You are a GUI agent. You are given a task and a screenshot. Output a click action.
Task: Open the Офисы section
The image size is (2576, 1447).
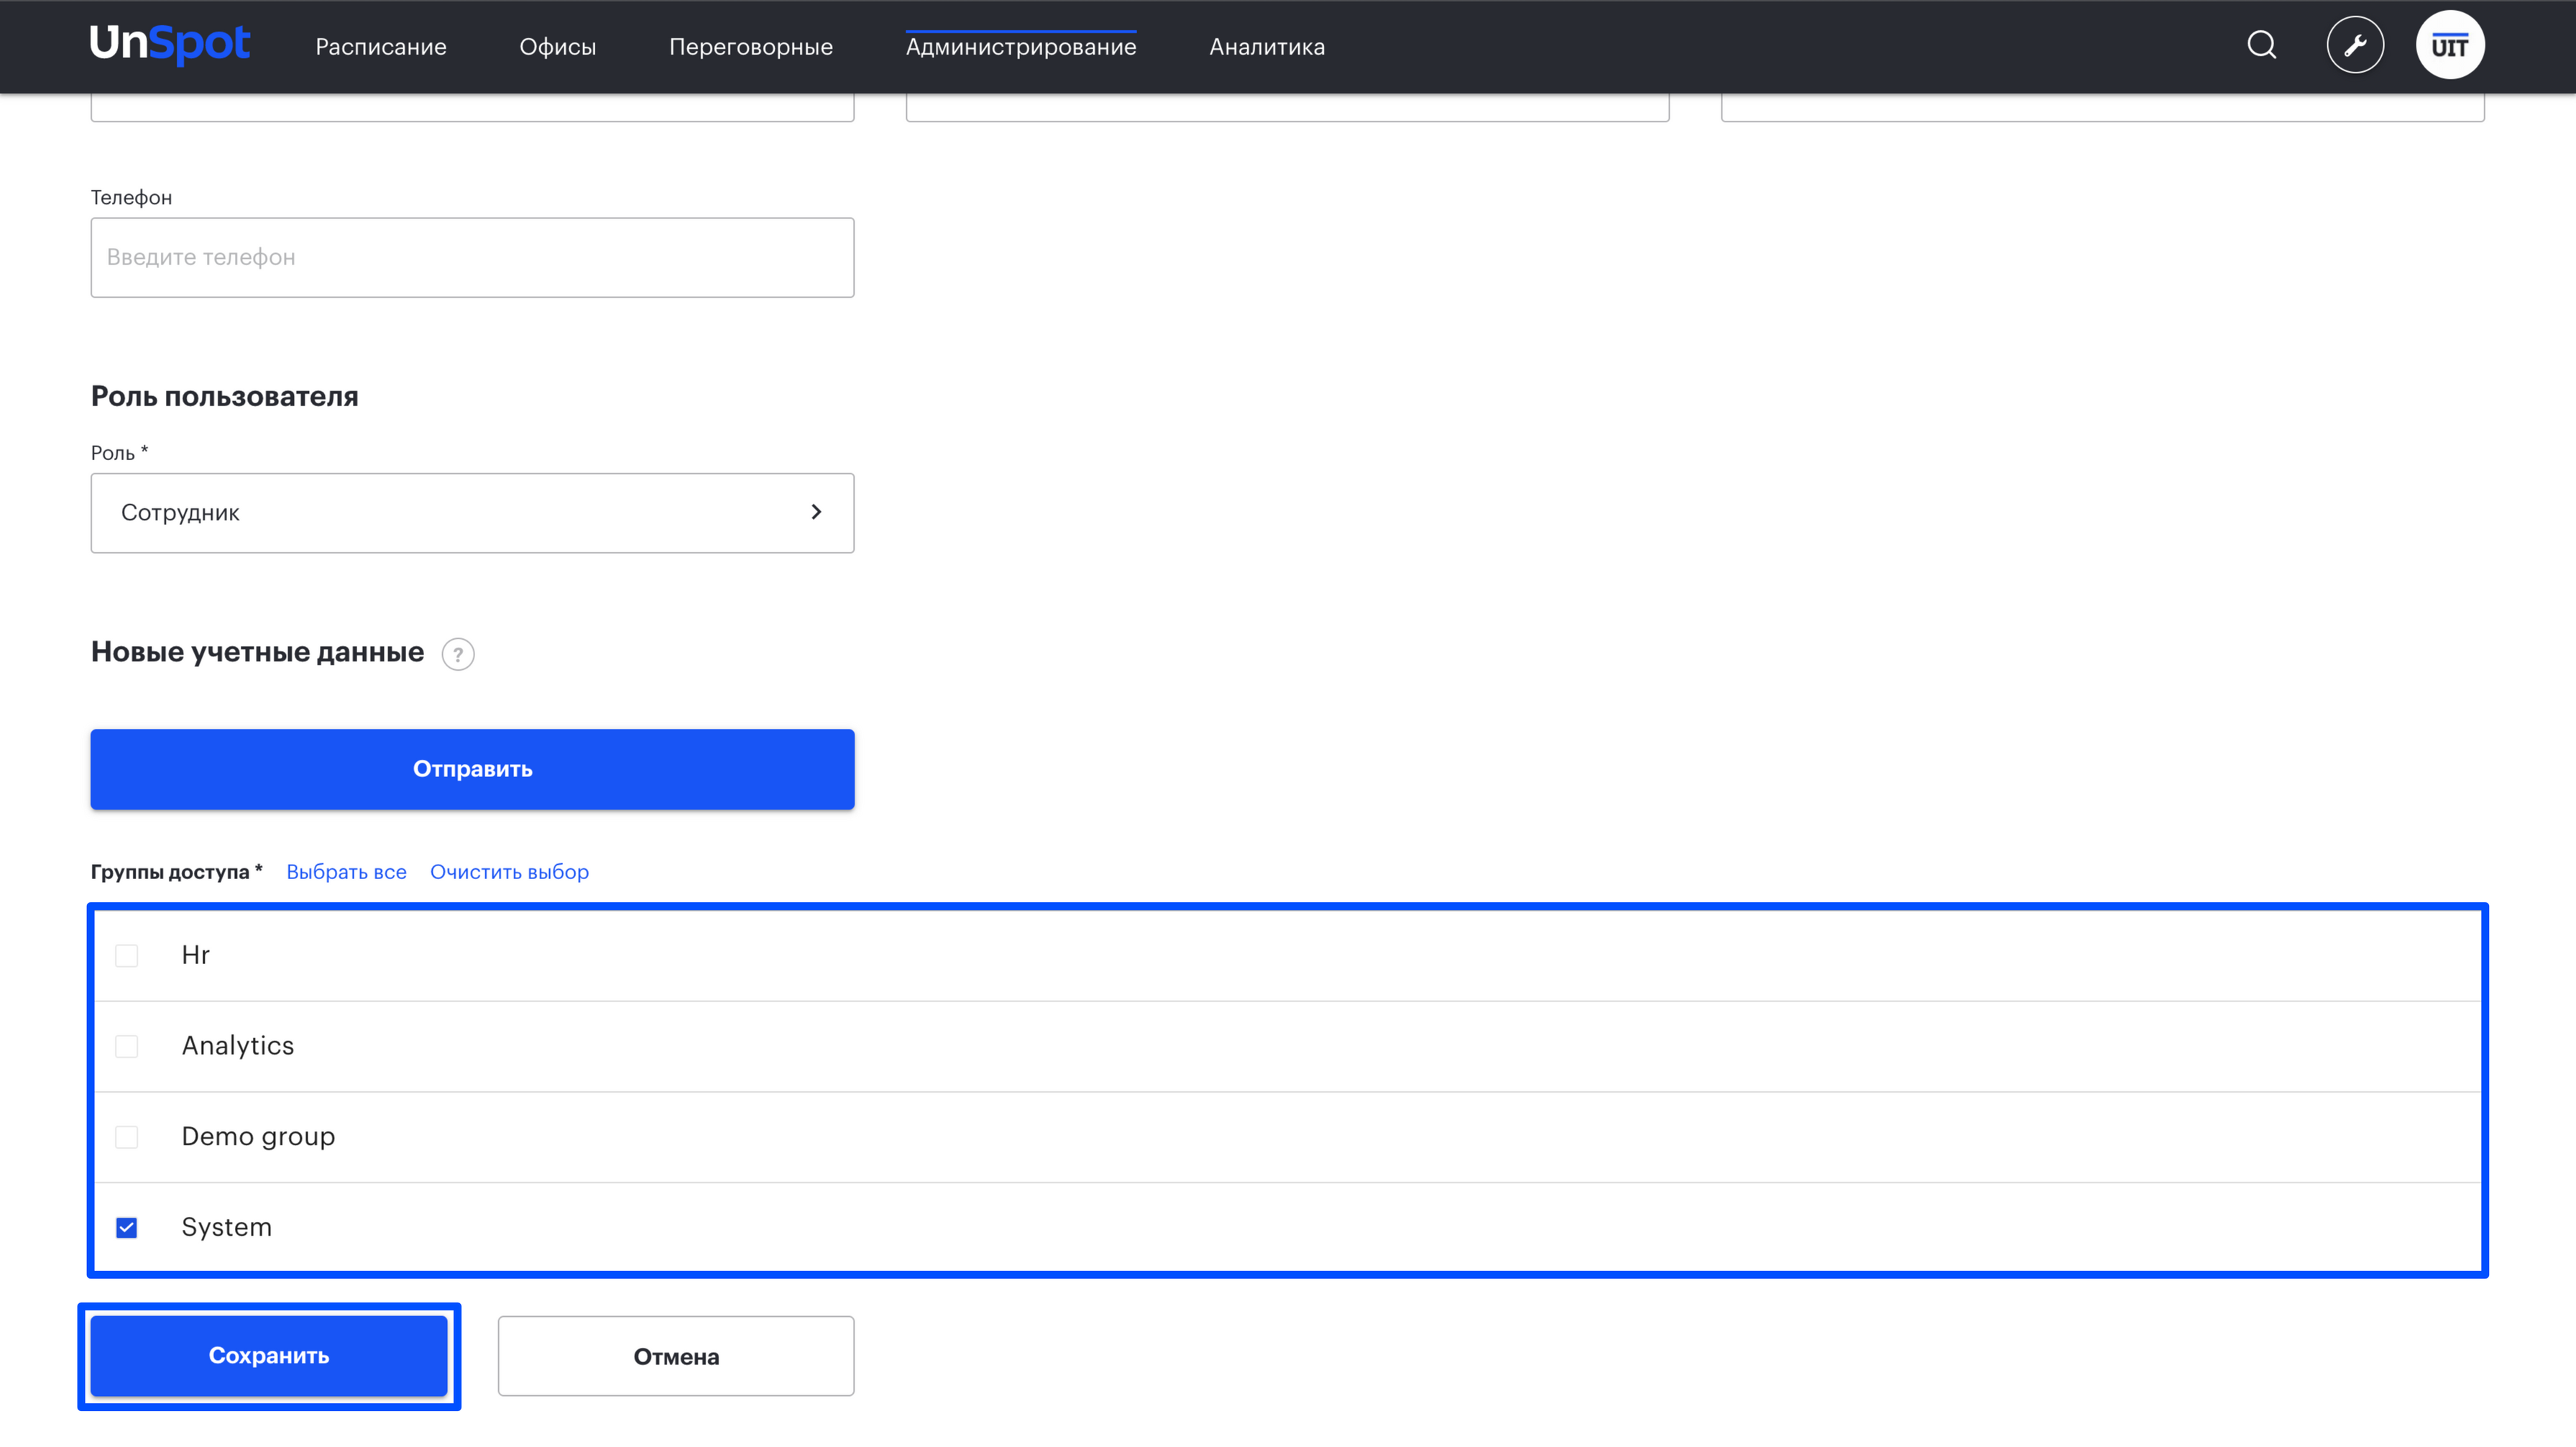[x=558, y=47]
